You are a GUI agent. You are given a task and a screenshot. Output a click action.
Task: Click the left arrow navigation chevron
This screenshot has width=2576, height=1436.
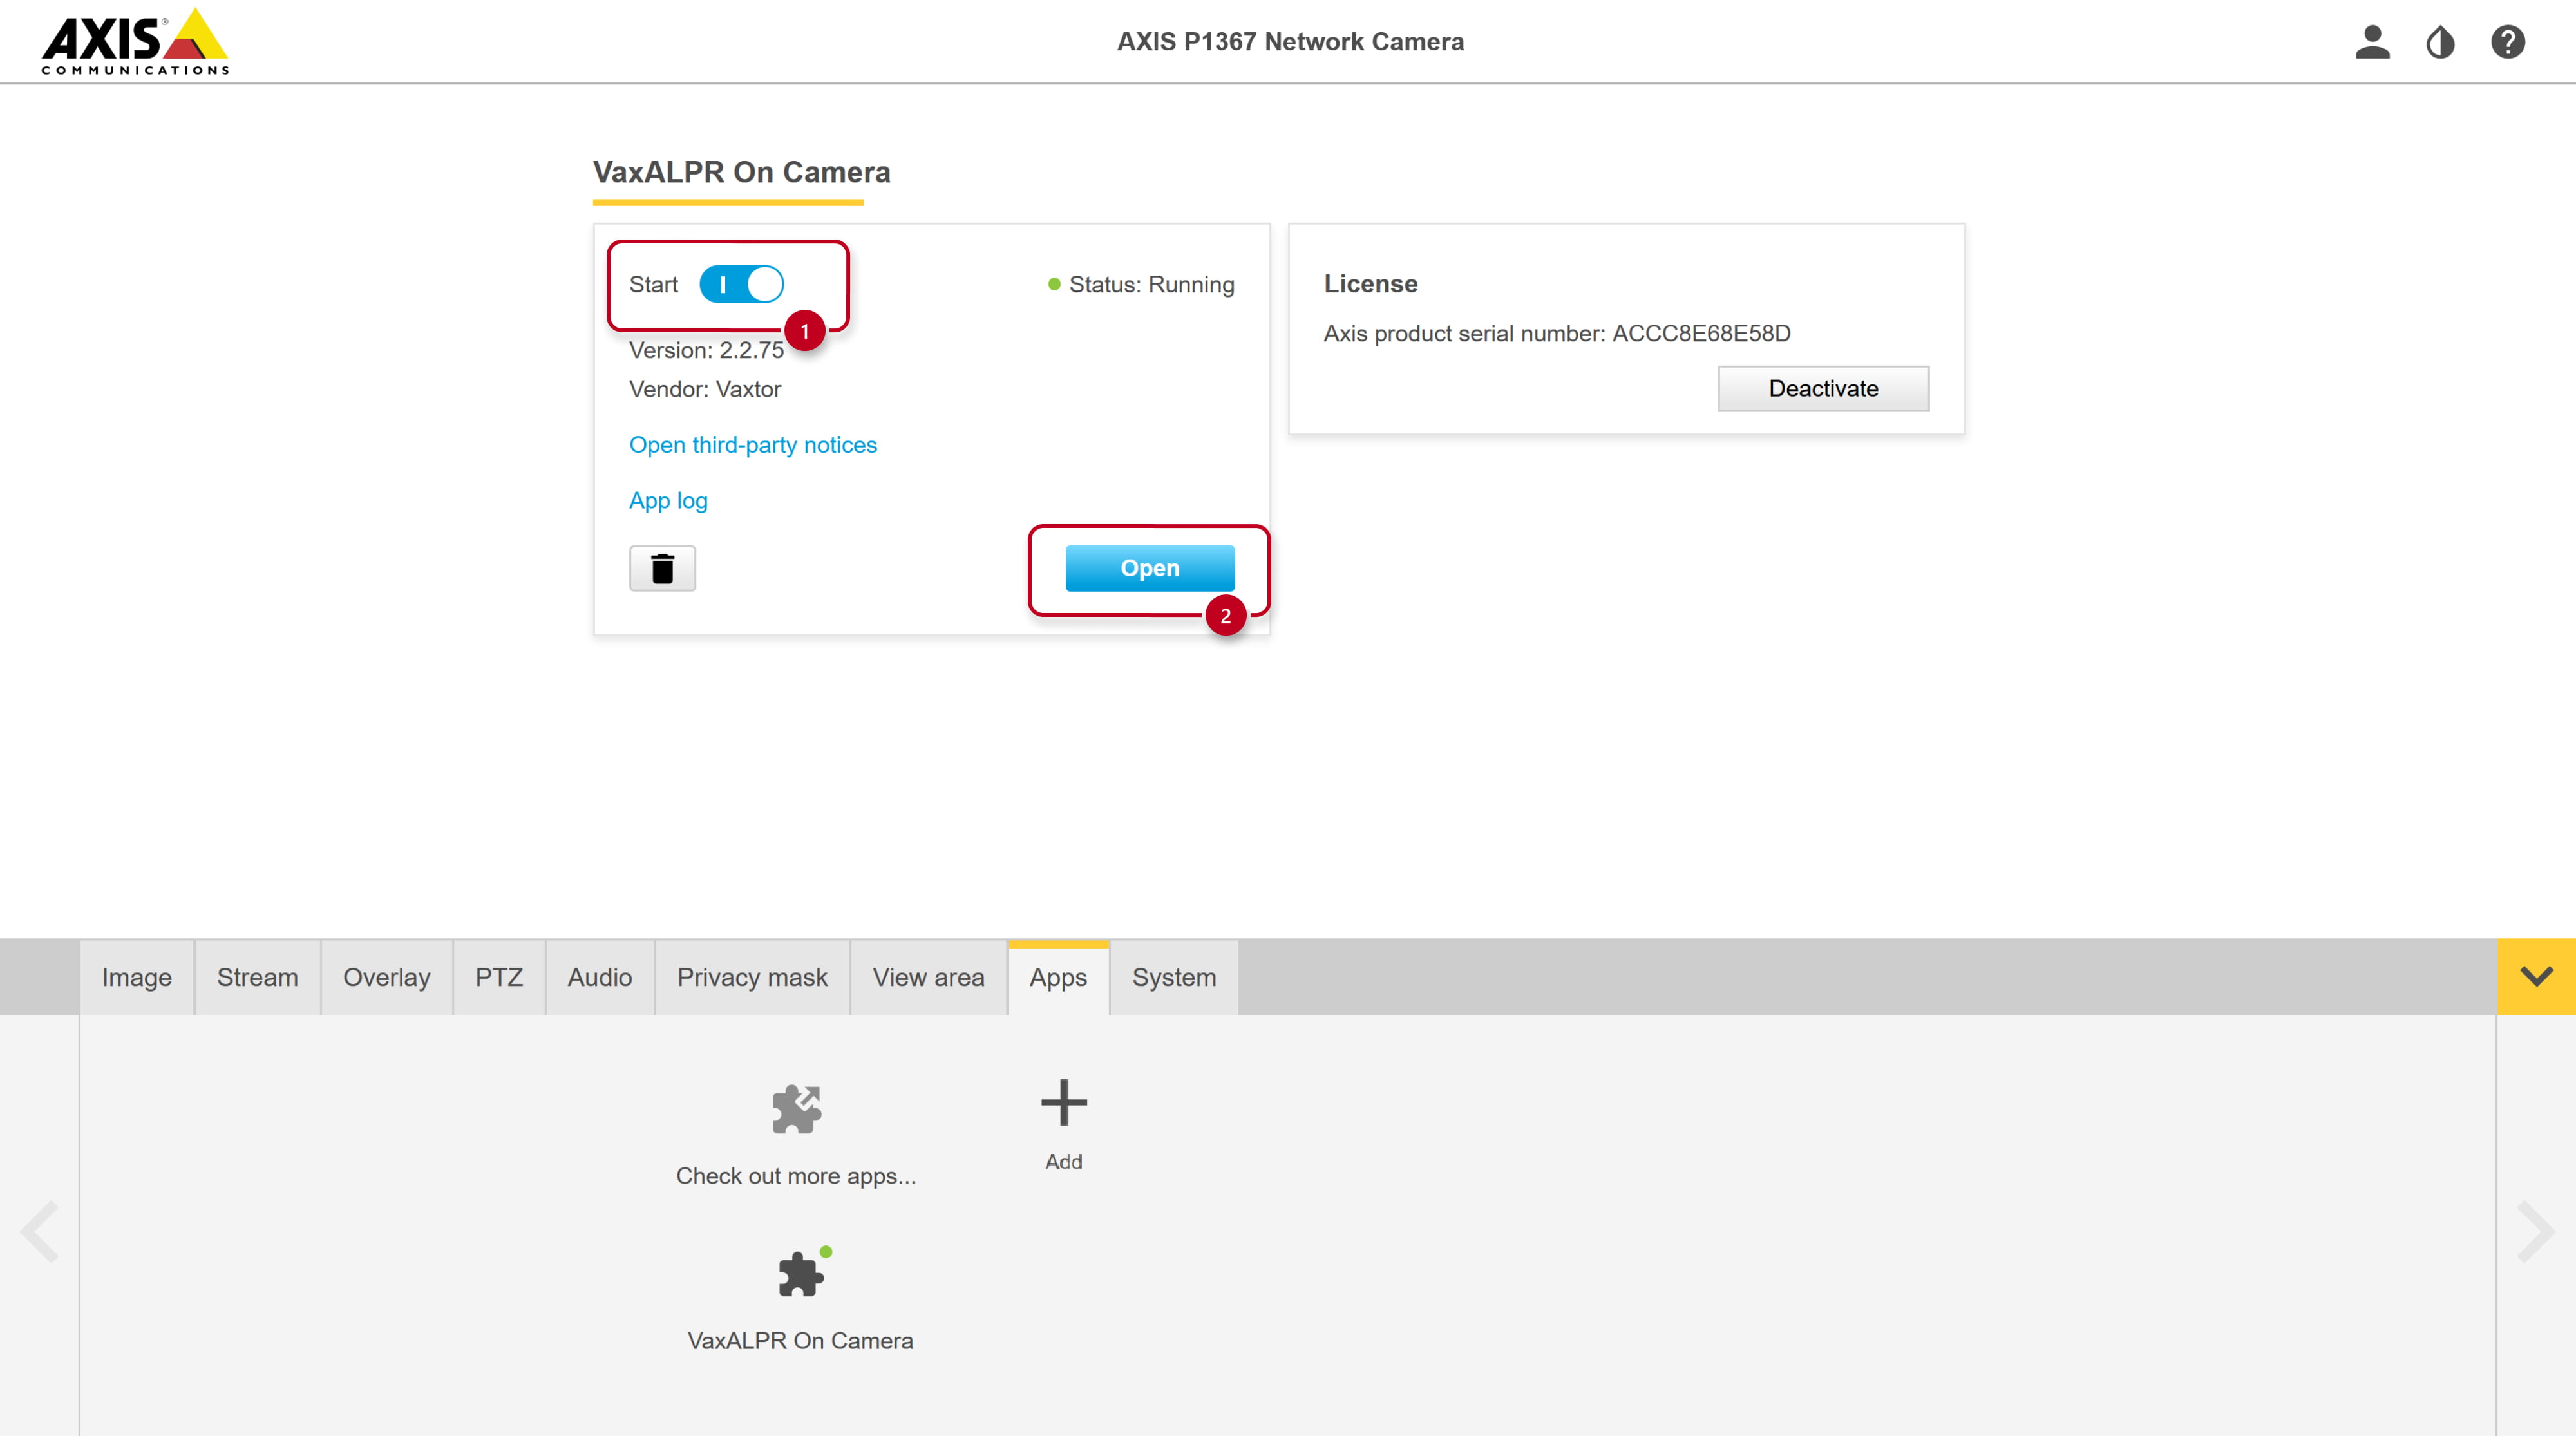point(41,1231)
